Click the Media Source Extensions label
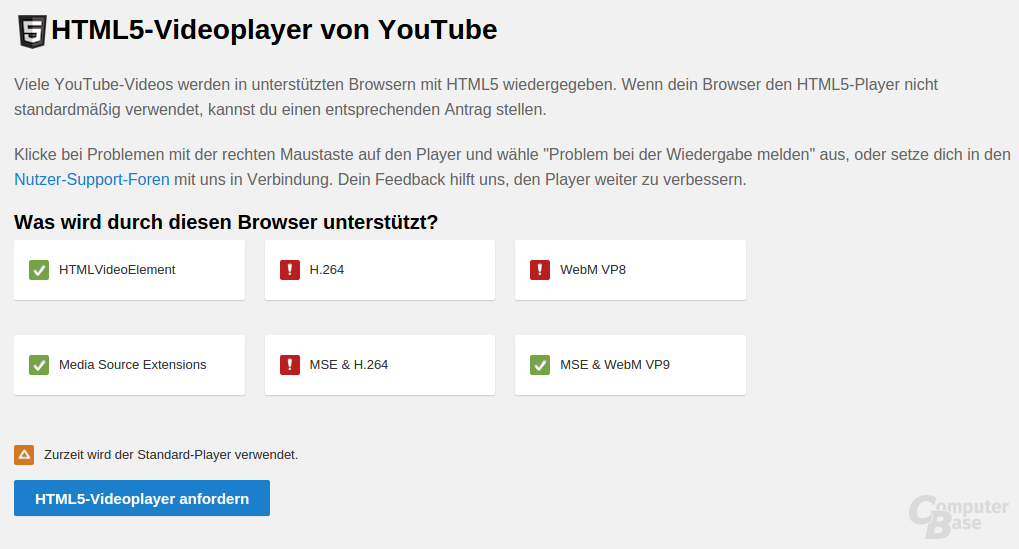The image size is (1019, 549). click(x=133, y=364)
